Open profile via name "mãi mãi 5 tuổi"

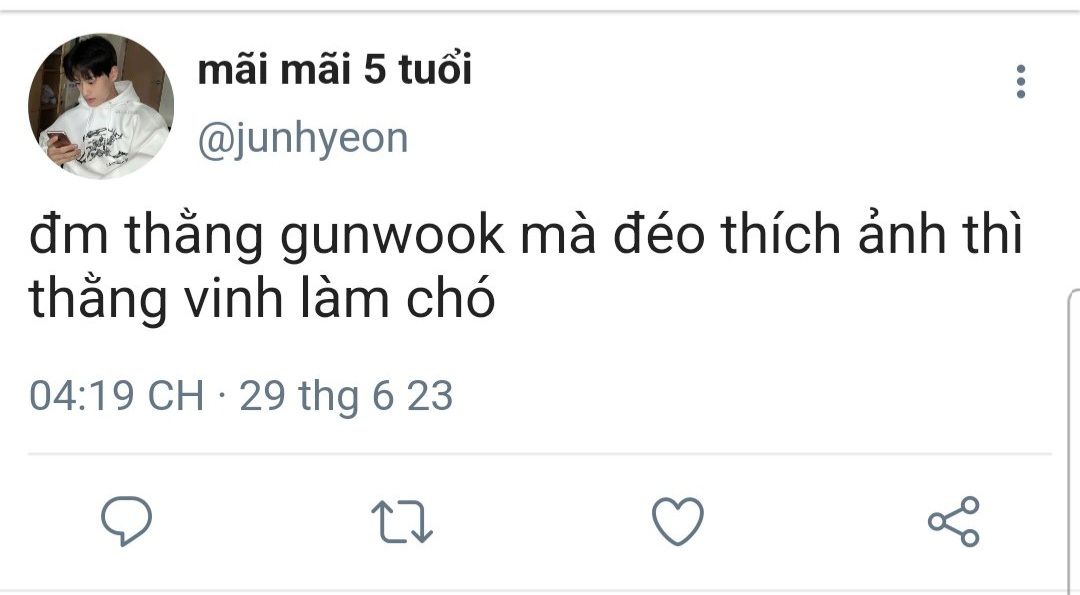click(x=335, y=70)
